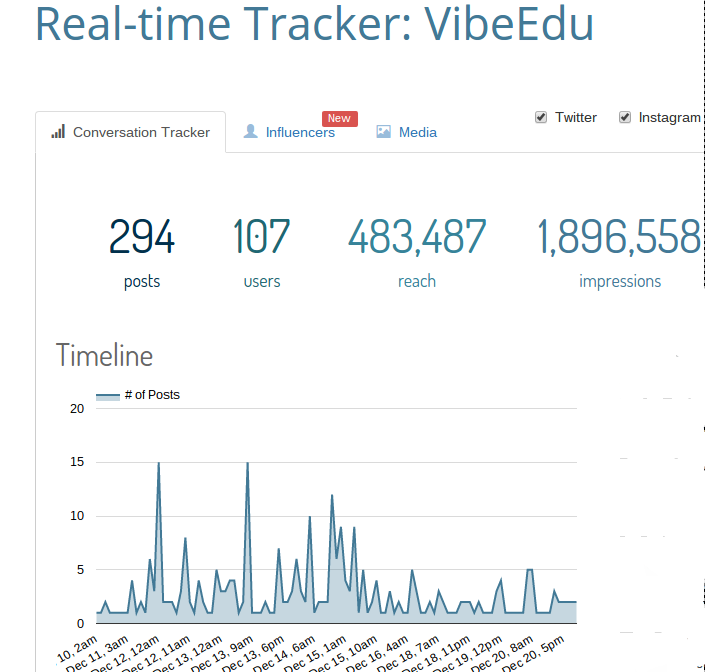Click the 483,487 reach number

point(417,237)
